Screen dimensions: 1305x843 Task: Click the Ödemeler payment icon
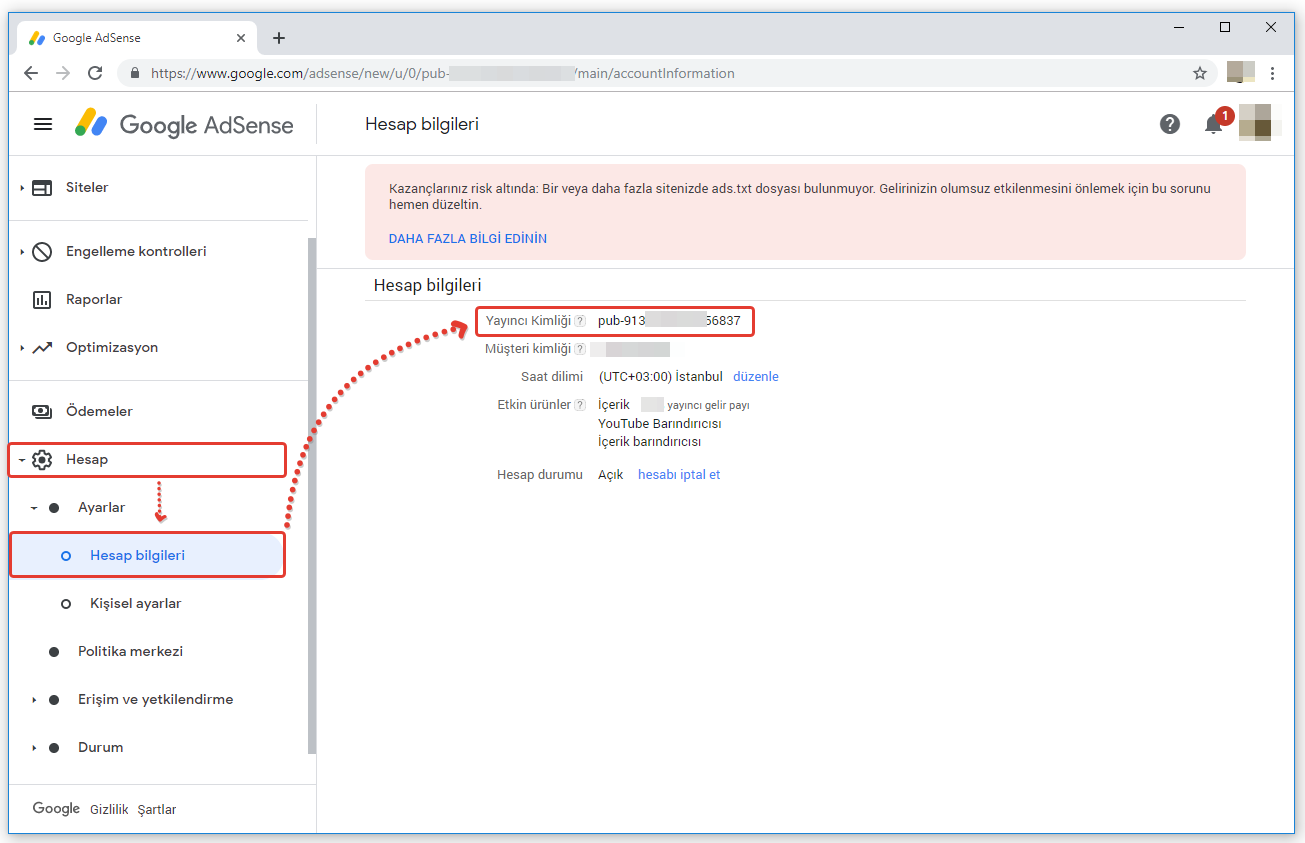42,412
